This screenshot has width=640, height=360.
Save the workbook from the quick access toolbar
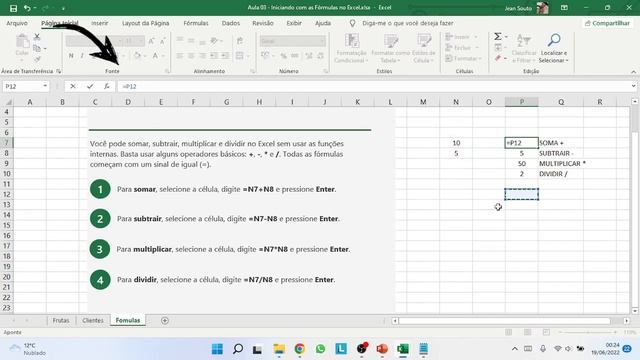click(13, 8)
